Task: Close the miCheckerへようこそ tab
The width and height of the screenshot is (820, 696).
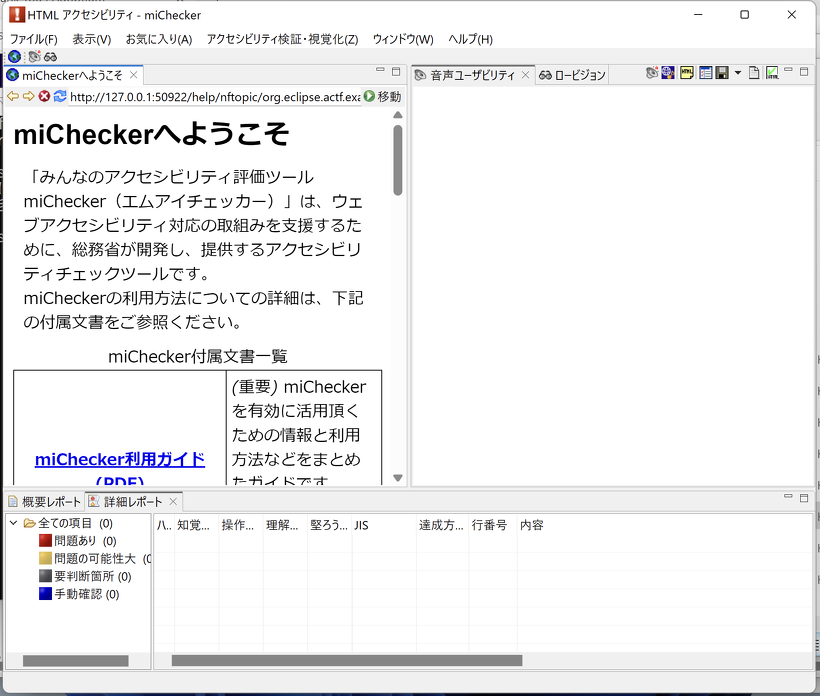Action: click(x=134, y=75)
